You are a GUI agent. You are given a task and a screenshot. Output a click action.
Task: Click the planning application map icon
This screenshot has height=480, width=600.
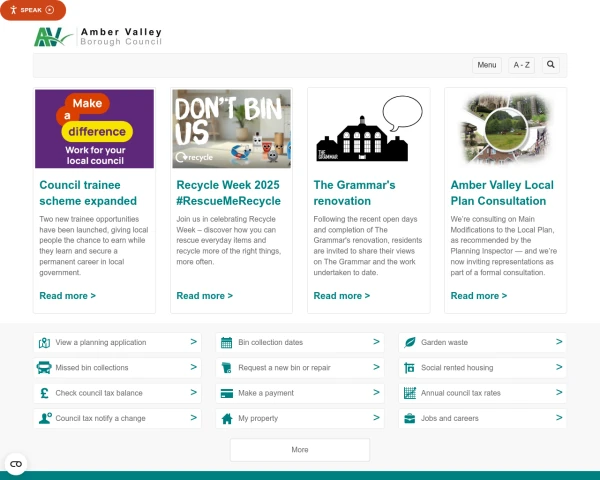(x=45, y=343)
